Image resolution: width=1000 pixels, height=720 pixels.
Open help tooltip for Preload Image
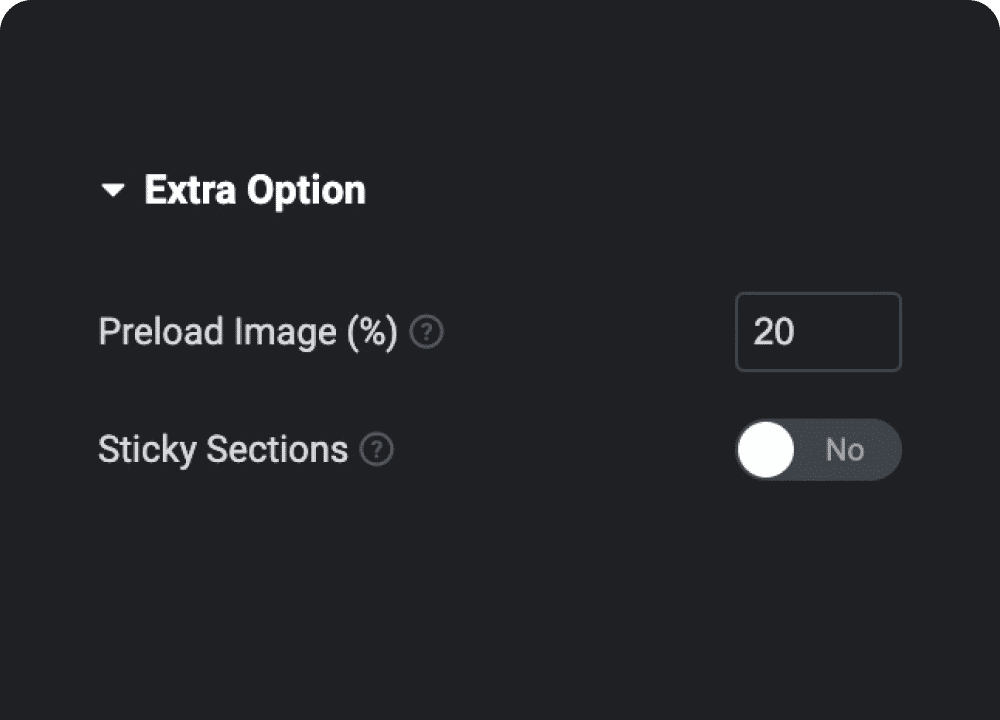point(428,331)
